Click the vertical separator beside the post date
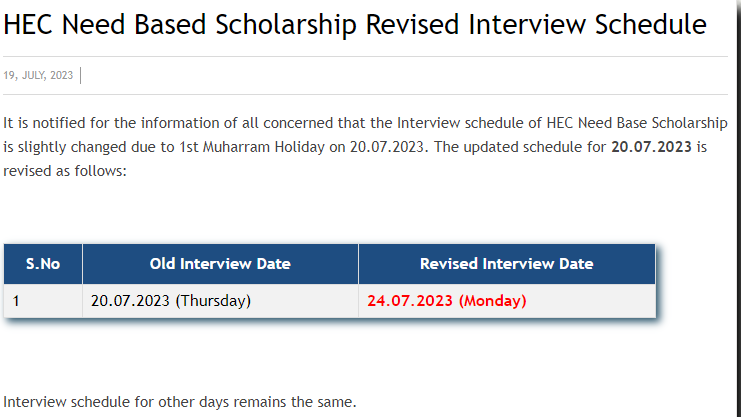741x417 pixels. (x=81, y=76)
